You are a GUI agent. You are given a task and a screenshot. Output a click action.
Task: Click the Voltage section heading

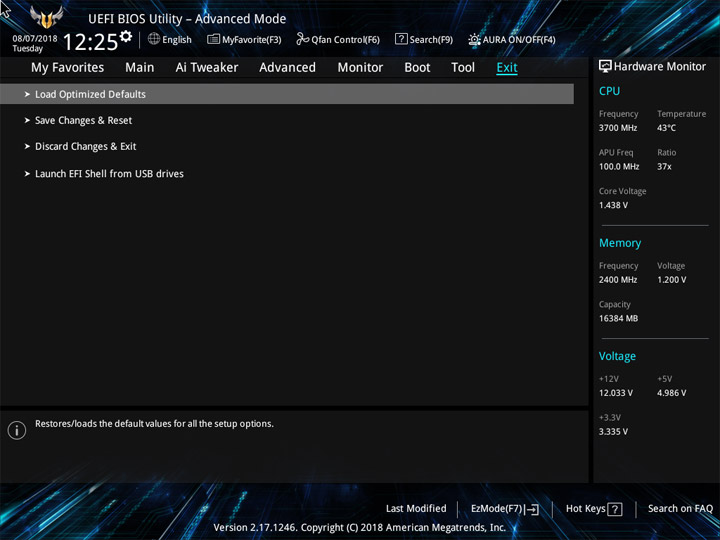coord(617,356)
